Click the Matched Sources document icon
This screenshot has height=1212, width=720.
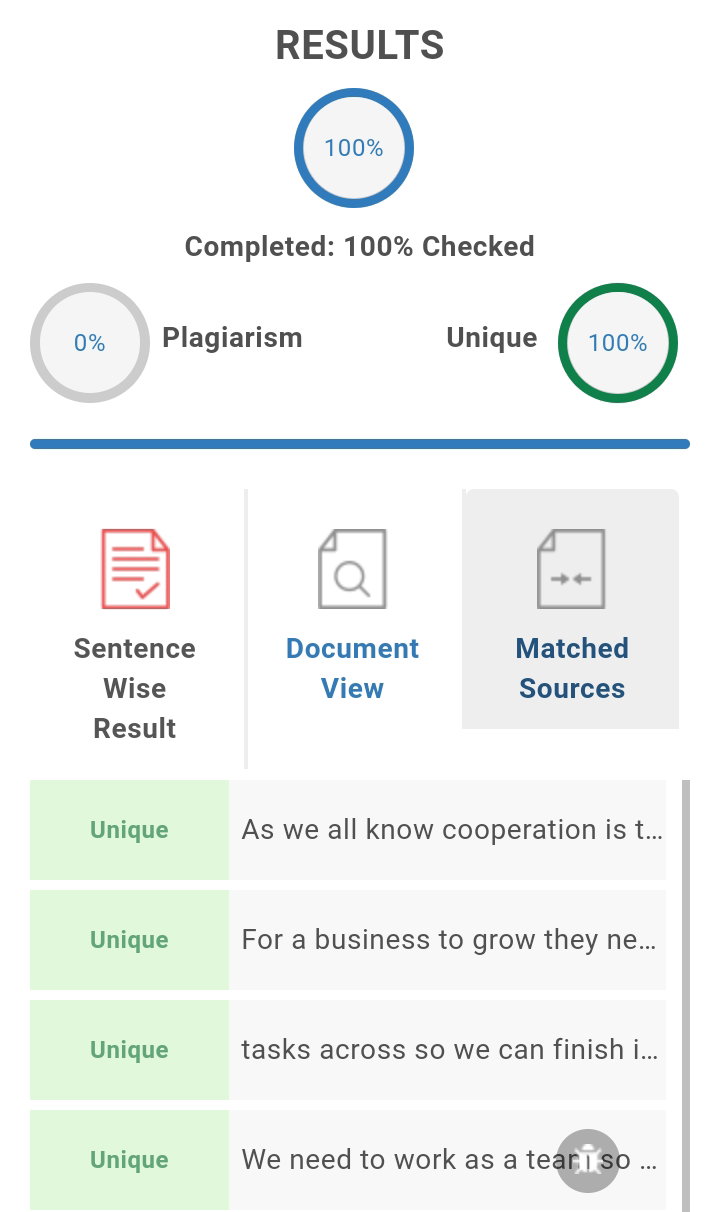571,569
